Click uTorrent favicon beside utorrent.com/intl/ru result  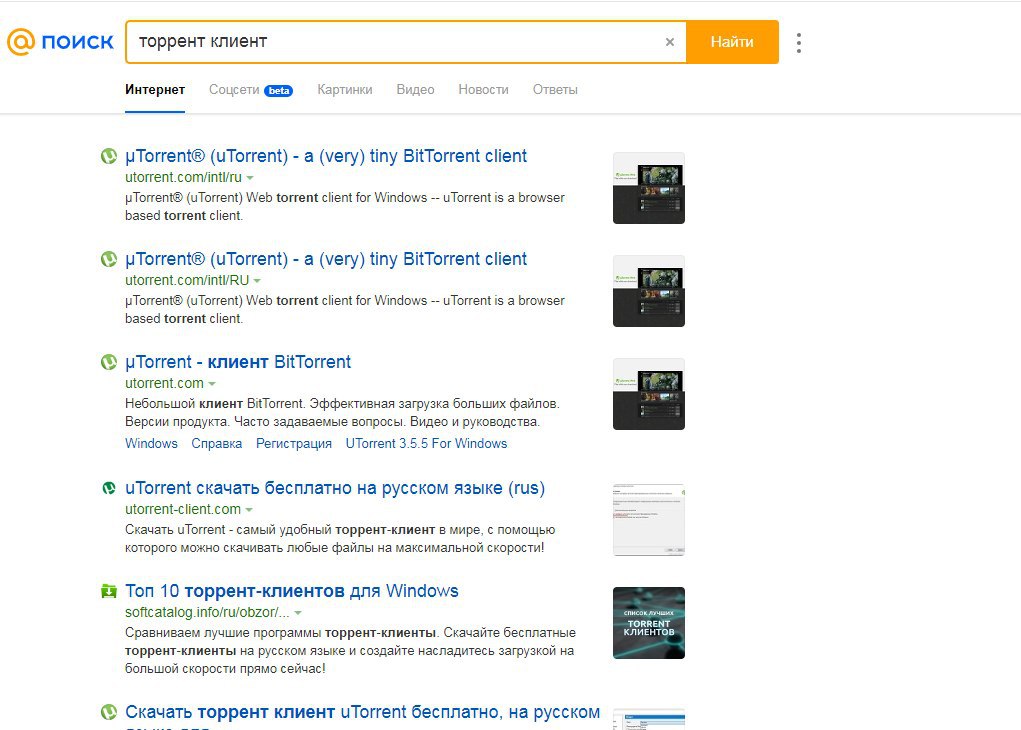[109, 156]
